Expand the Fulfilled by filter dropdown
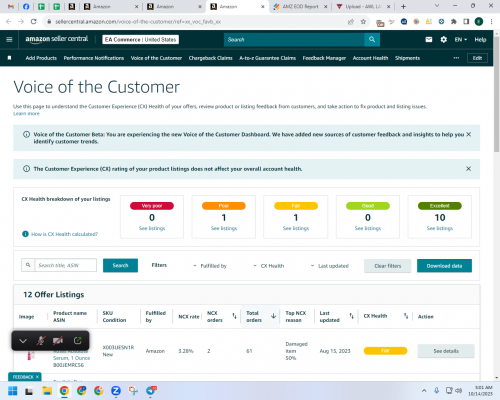The width and height of the screenshot is (500, 400). (x=210, y=266)
